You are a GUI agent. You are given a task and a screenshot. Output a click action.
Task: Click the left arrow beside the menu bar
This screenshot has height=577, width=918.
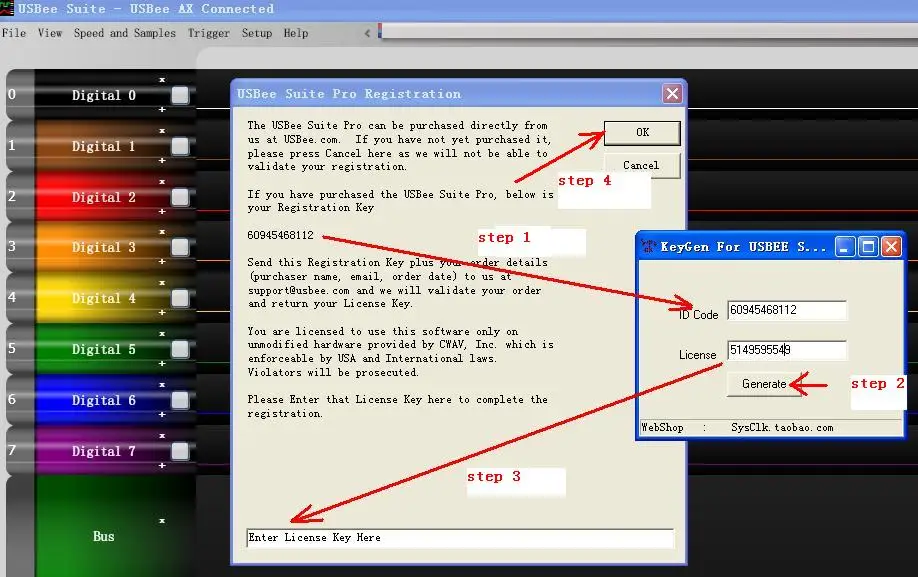(x=367, y=33)
